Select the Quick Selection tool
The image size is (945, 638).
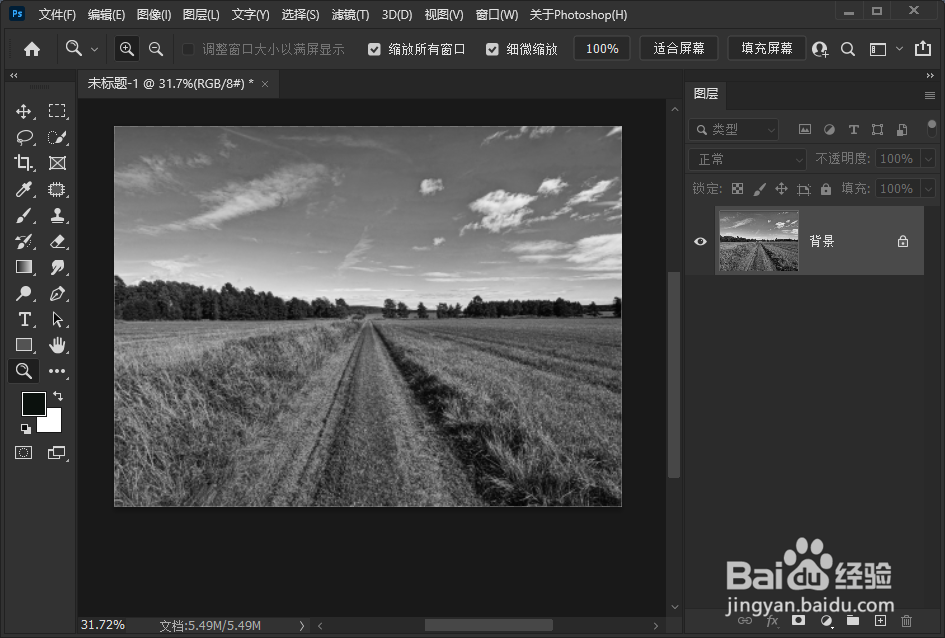coord(57,137)
